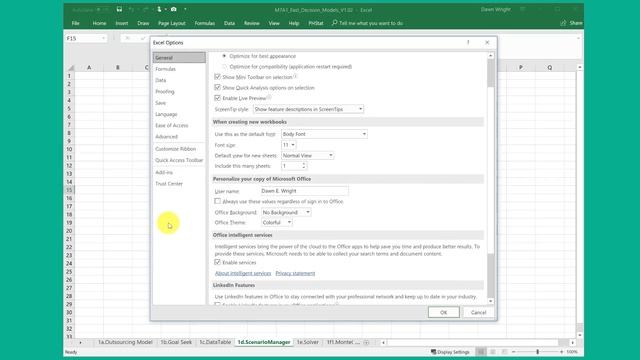Click the enter checkmark in formula bar
Image resolution: width=640 pixels, height=360 pixels.
pyautogui.click(x=142, y=38)
